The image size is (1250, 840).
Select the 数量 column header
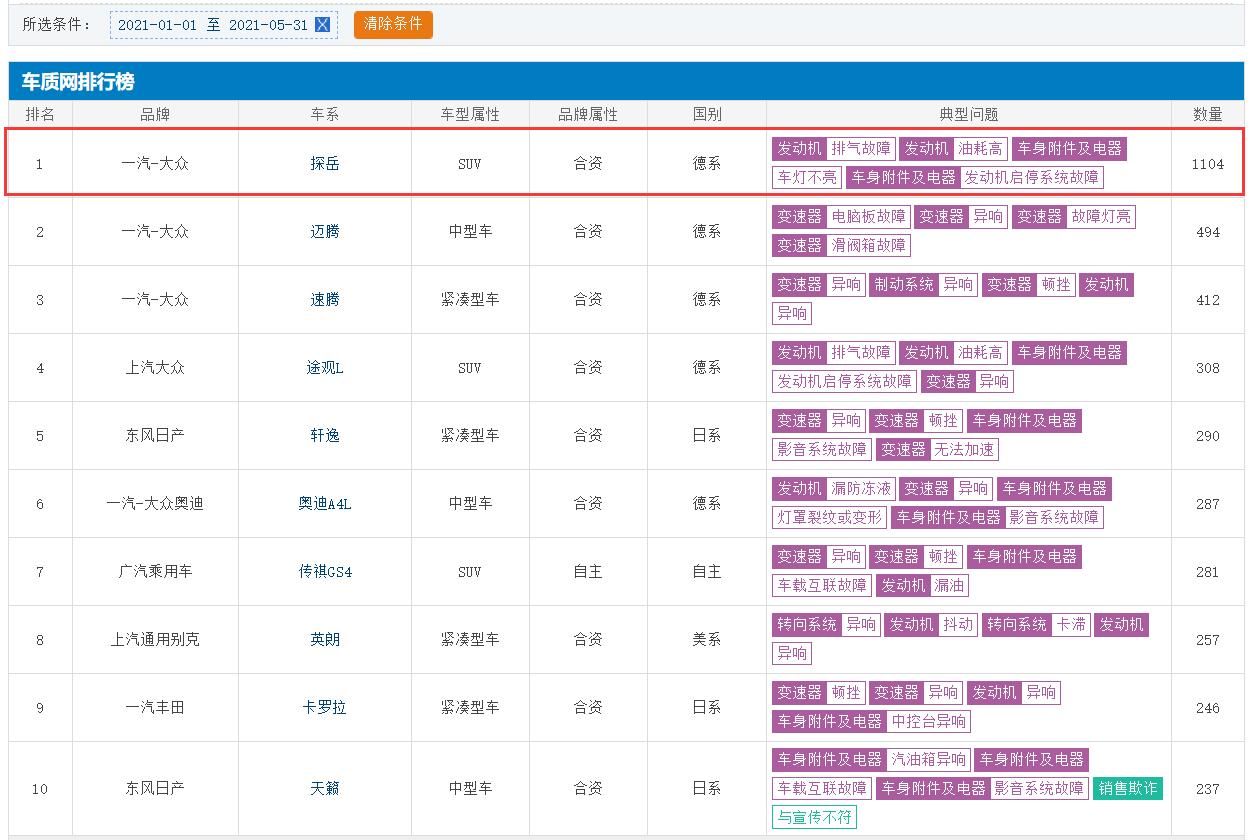pyautogui.click(x=1208, y=115)
